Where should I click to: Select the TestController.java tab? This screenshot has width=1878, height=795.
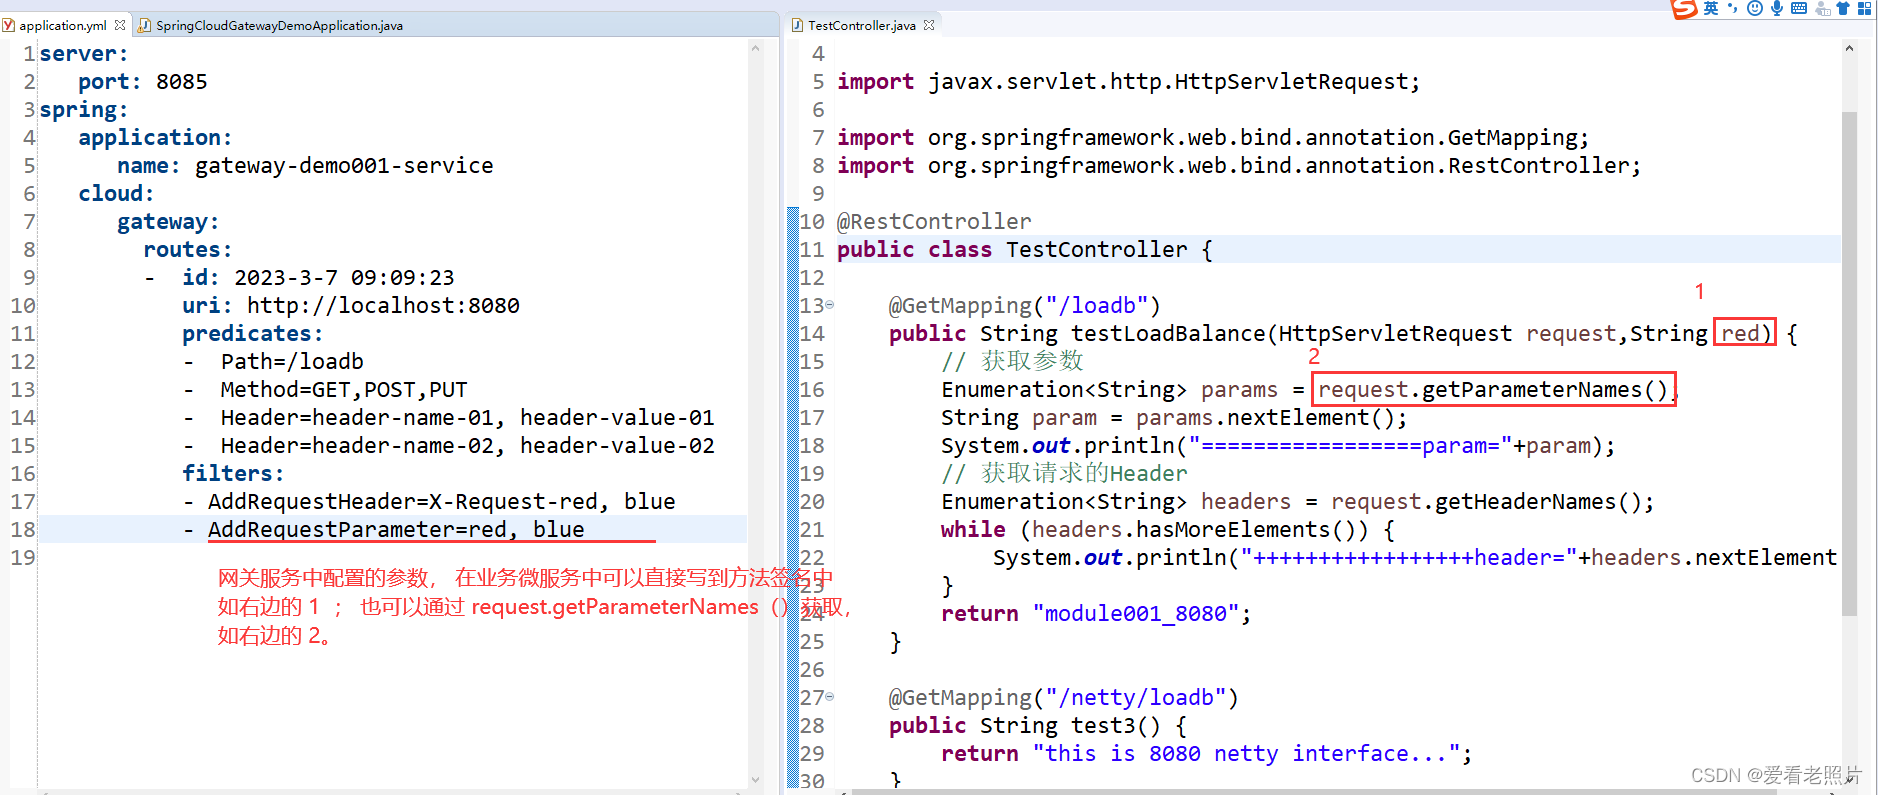click(x=862, y=25)
